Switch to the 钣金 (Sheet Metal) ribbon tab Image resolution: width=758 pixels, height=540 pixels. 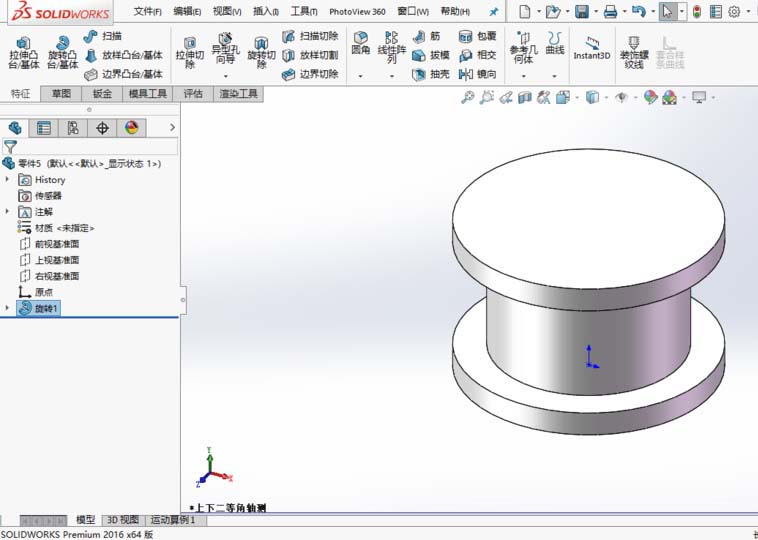point(102,94)
